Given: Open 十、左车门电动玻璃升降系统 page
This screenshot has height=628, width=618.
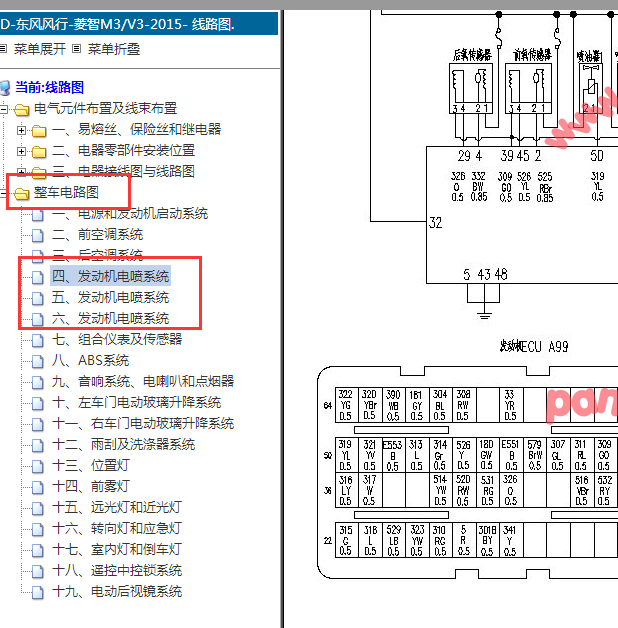Looking at the screenshot, I should (x=137, y=403).
